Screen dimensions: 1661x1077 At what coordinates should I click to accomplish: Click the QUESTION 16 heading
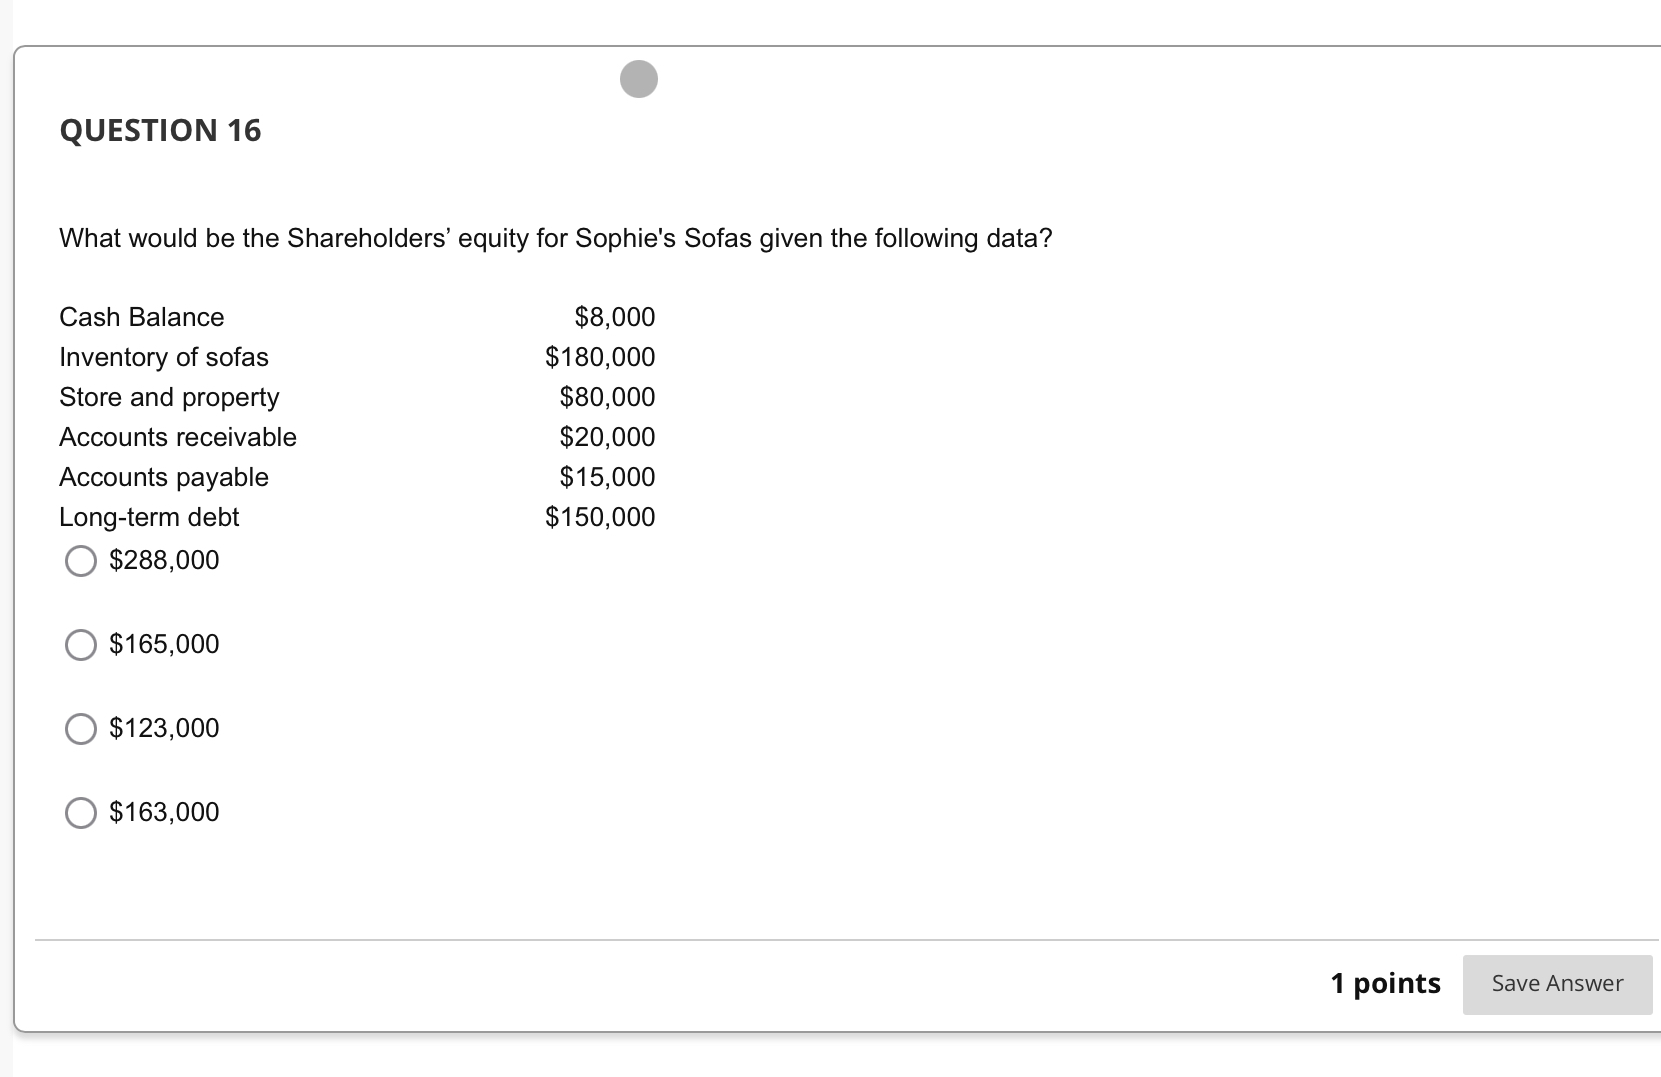160,130
